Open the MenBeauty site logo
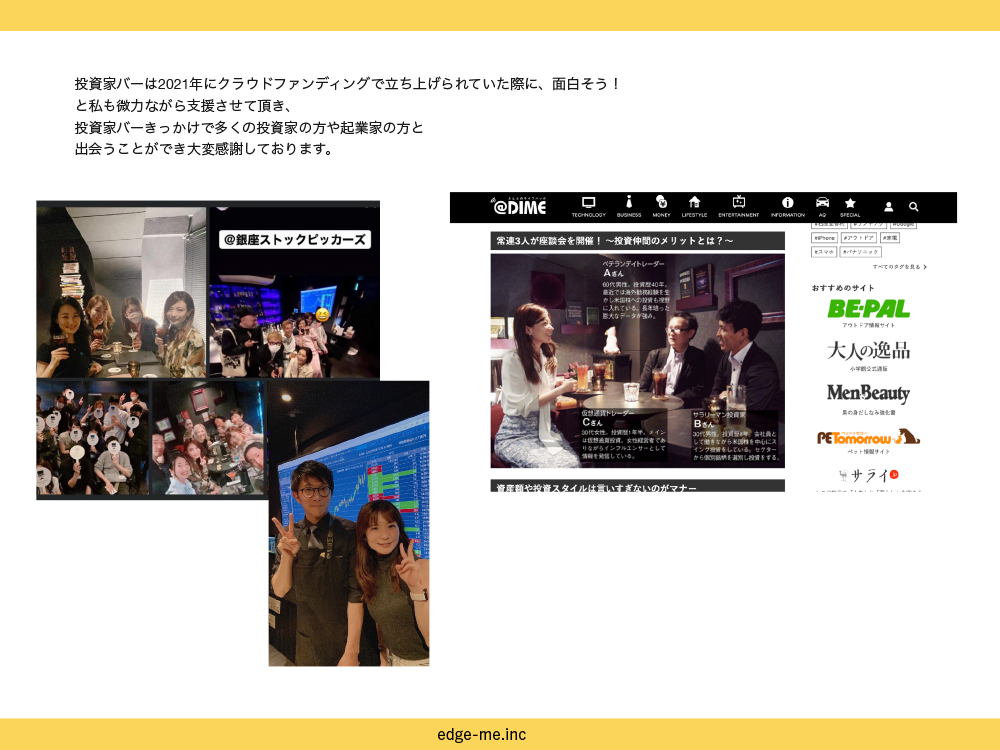Screen dimensions: 1000x750 pos(868,394)
